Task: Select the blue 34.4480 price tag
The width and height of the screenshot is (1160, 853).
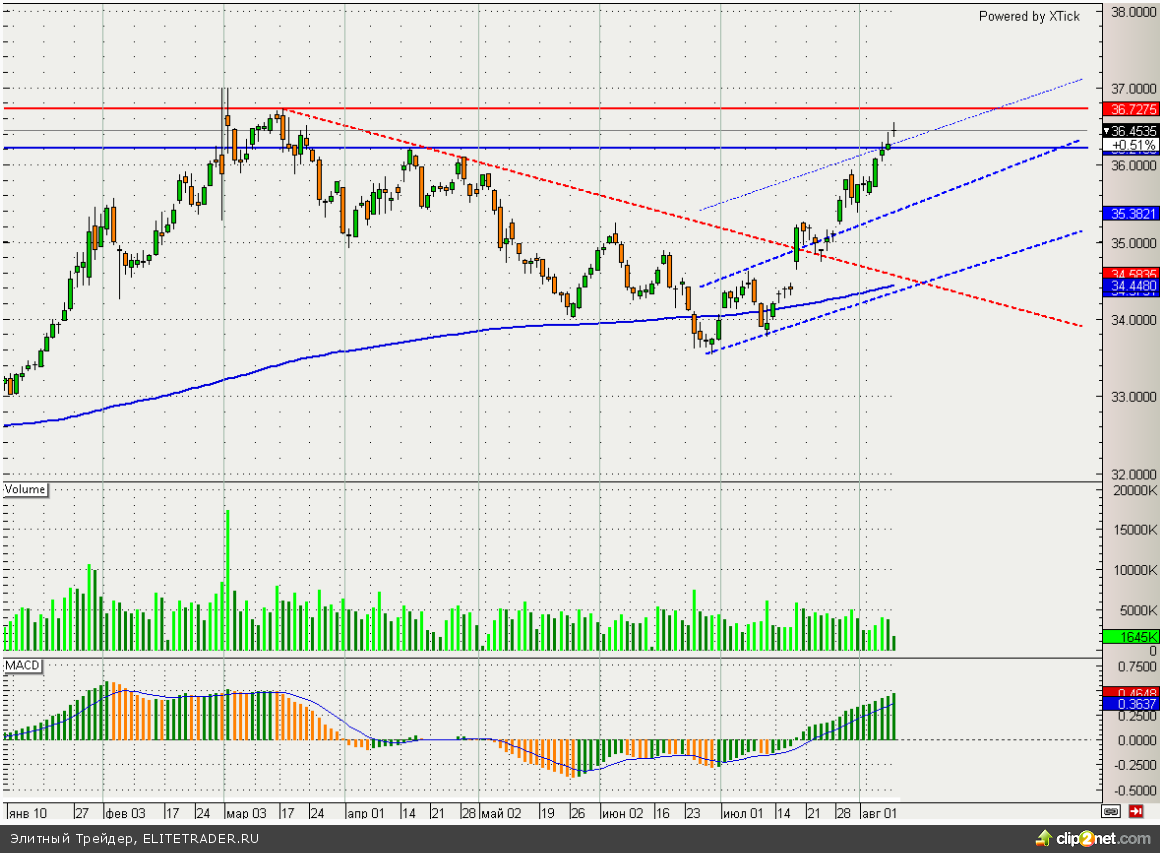Action: [x=1131, y=286]
